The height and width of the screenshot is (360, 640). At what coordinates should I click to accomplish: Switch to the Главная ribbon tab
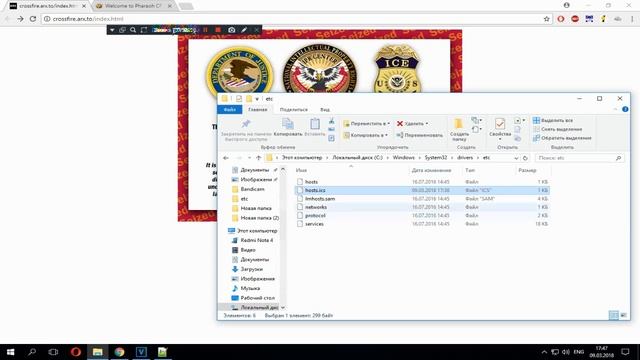258,110
